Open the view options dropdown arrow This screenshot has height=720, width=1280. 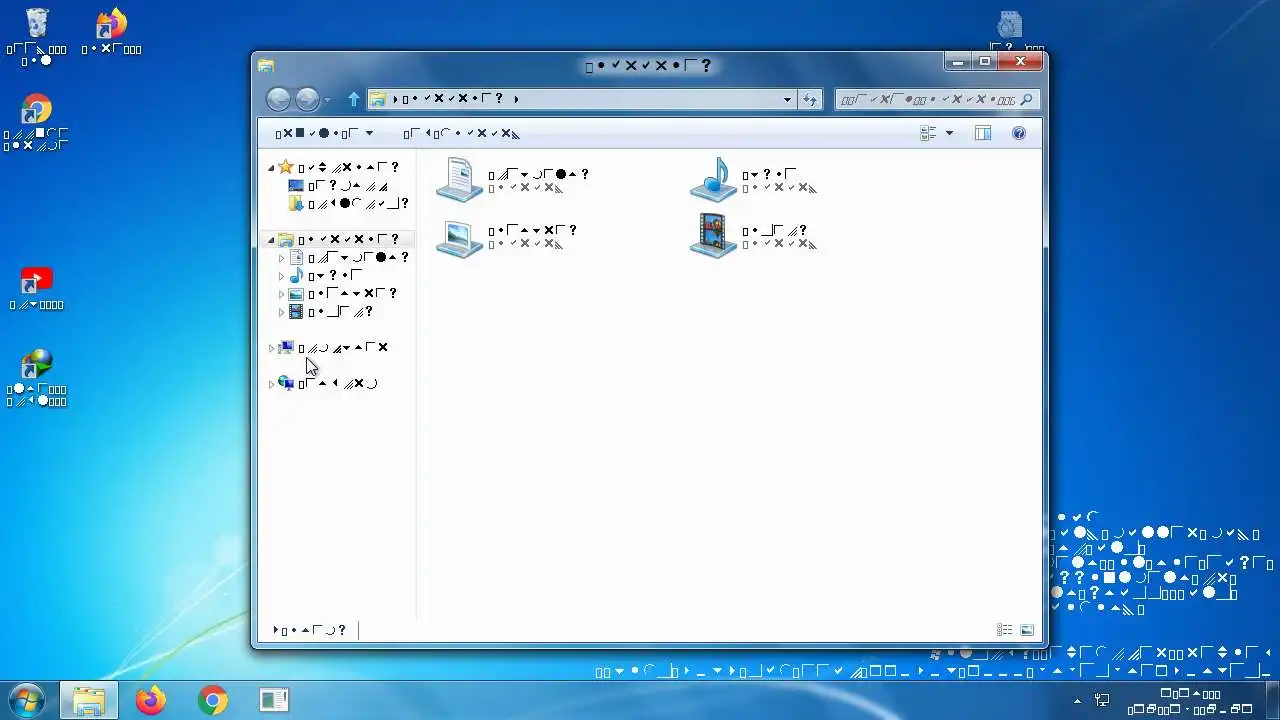949,133
